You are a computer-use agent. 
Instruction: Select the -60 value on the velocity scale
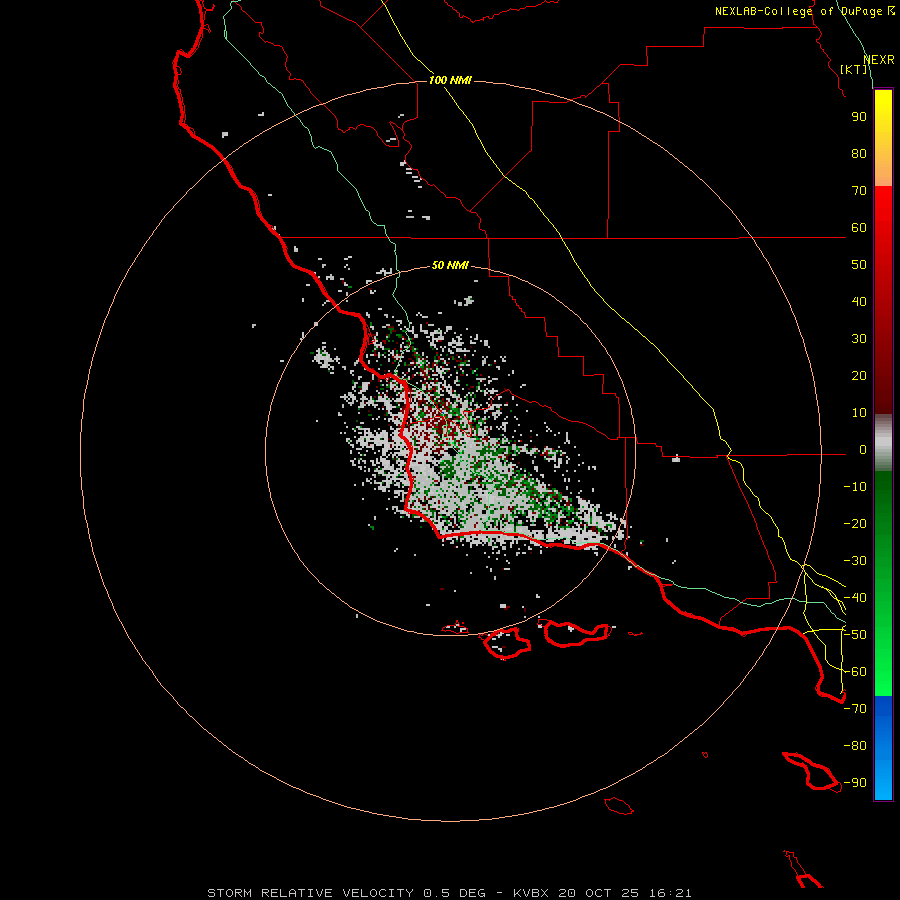coord(855,672)
